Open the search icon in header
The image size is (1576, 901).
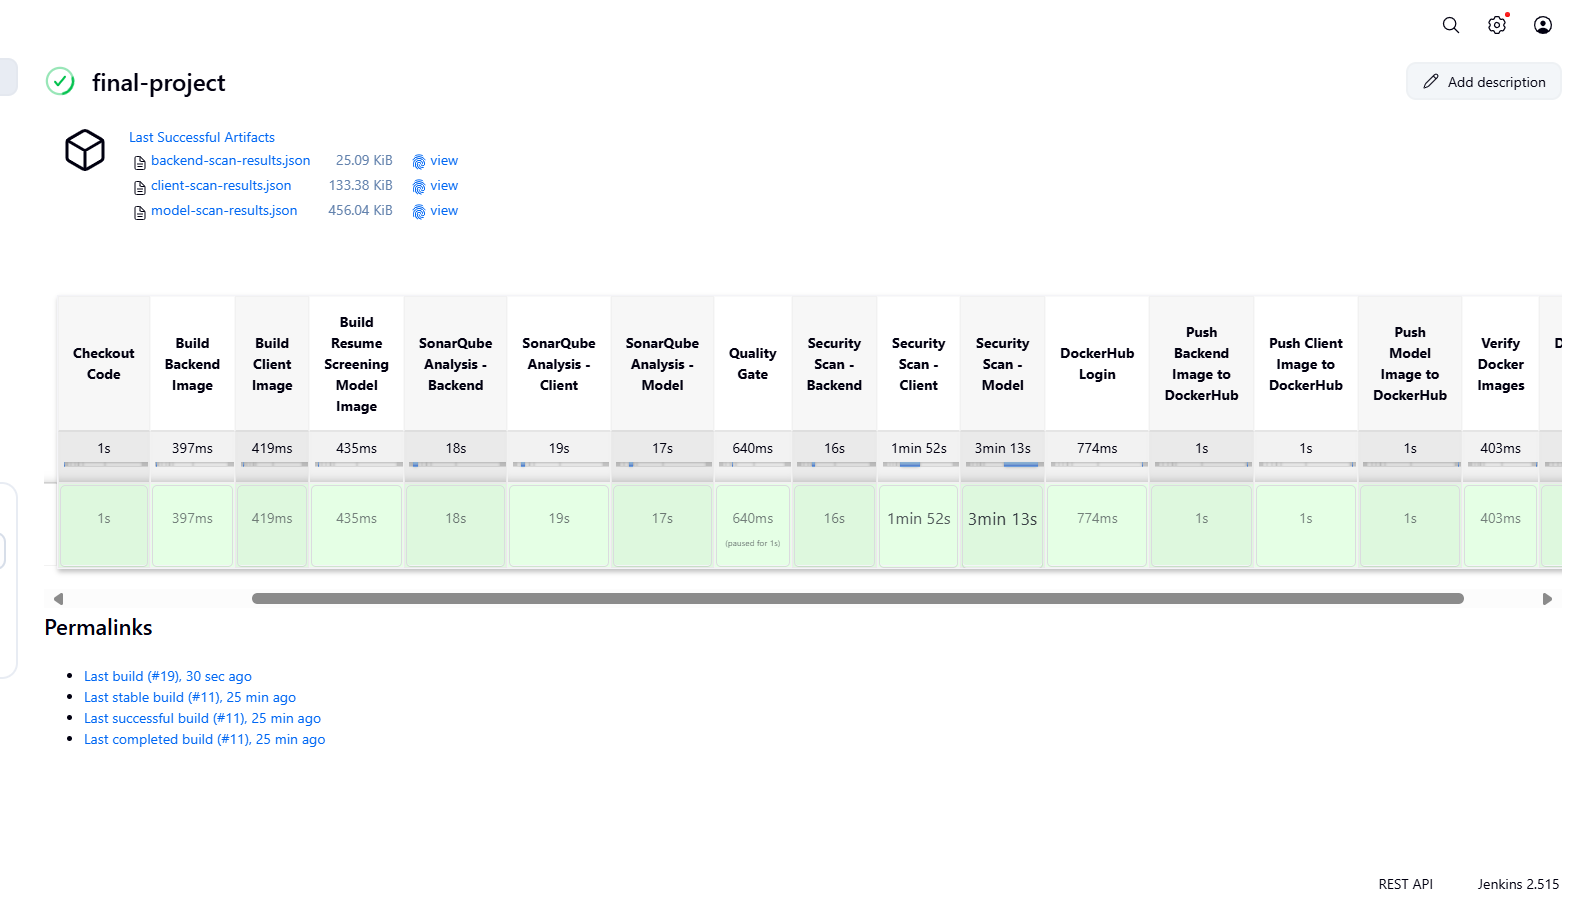coord(1450,25)
